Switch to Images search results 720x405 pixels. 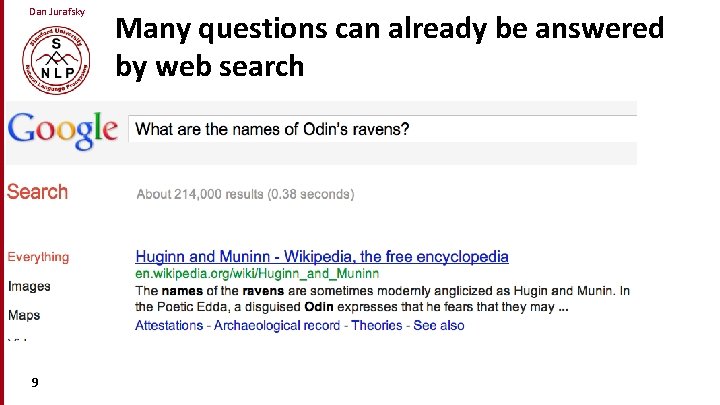[29, 286]
